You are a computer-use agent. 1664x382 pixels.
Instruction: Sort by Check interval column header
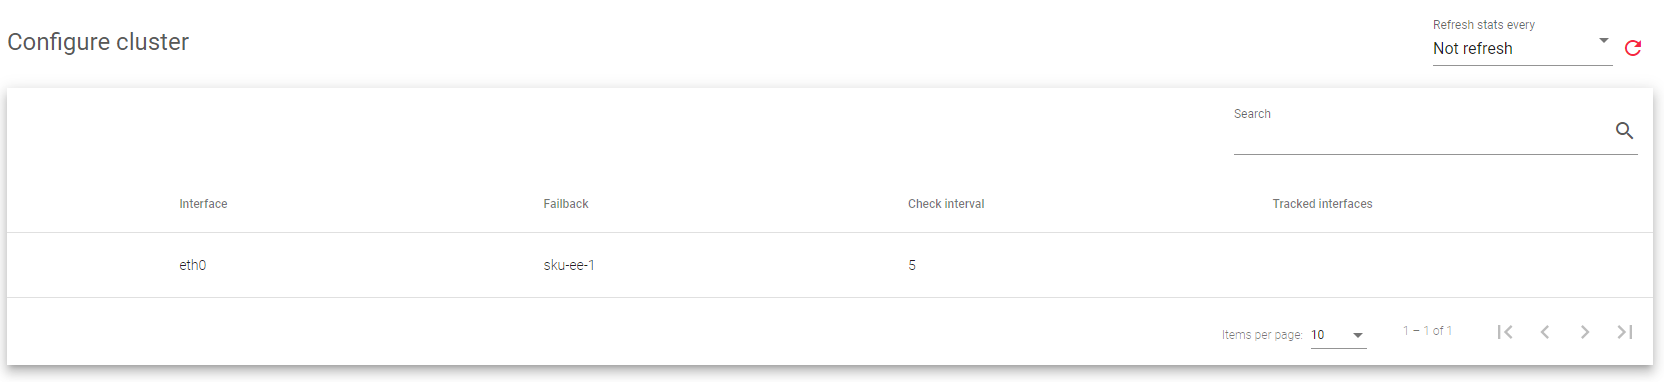point(946,204)
